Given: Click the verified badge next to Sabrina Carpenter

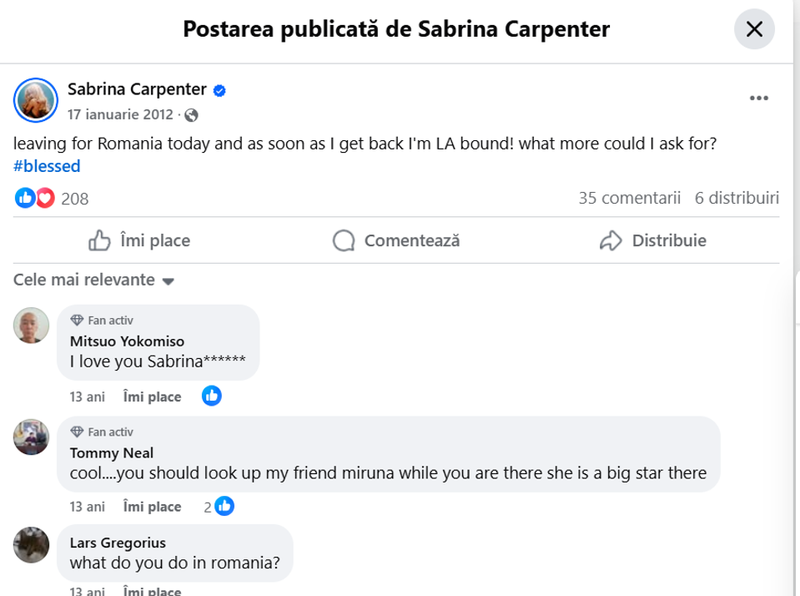Looking at the screenshot, I should [x=219, y=90].
